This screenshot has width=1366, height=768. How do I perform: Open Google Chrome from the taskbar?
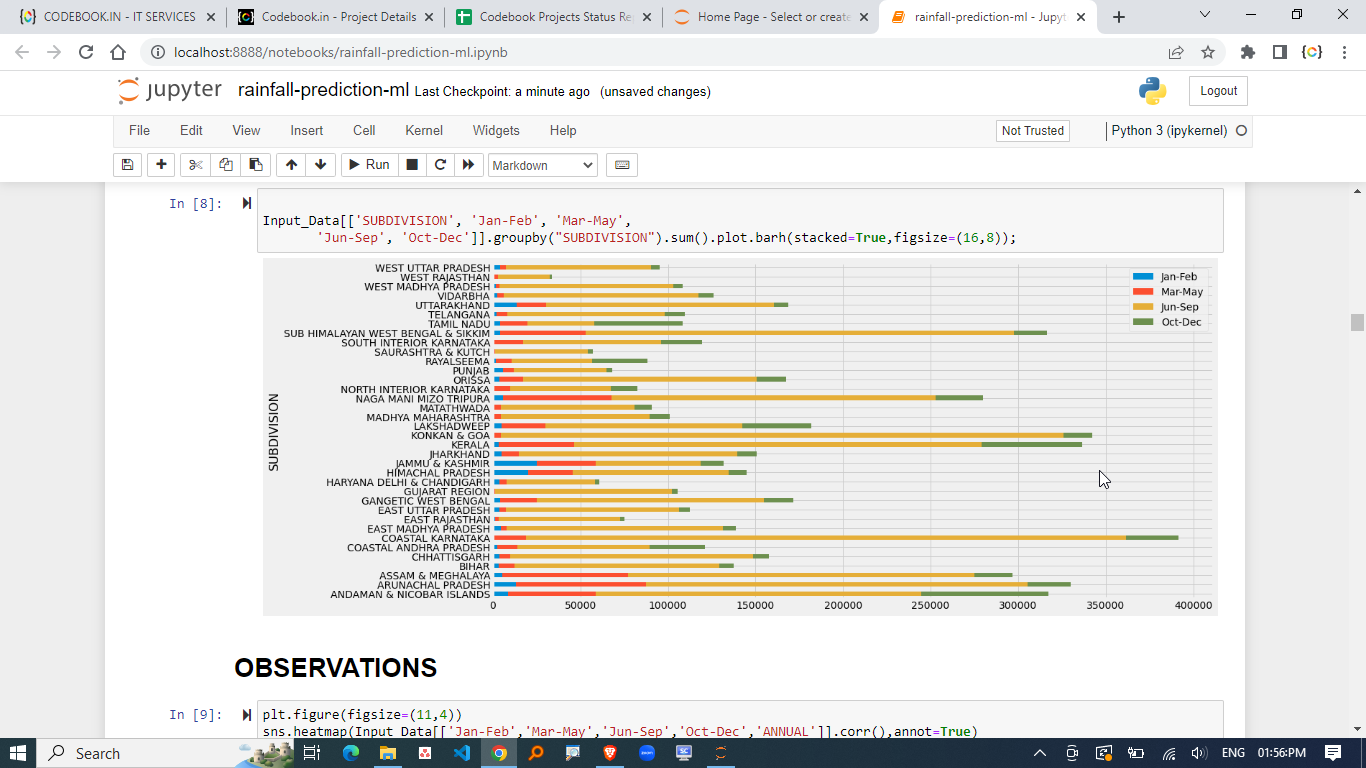click(498, 753)
